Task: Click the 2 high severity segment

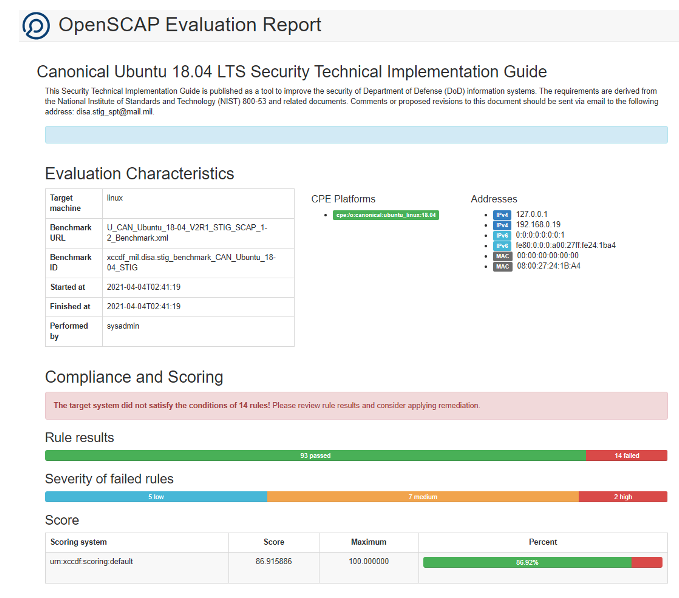Action: click(623, 497)
